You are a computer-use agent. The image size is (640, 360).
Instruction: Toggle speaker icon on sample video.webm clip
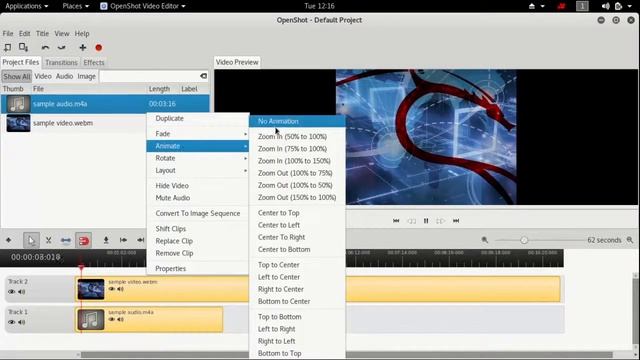click(120, 289)
